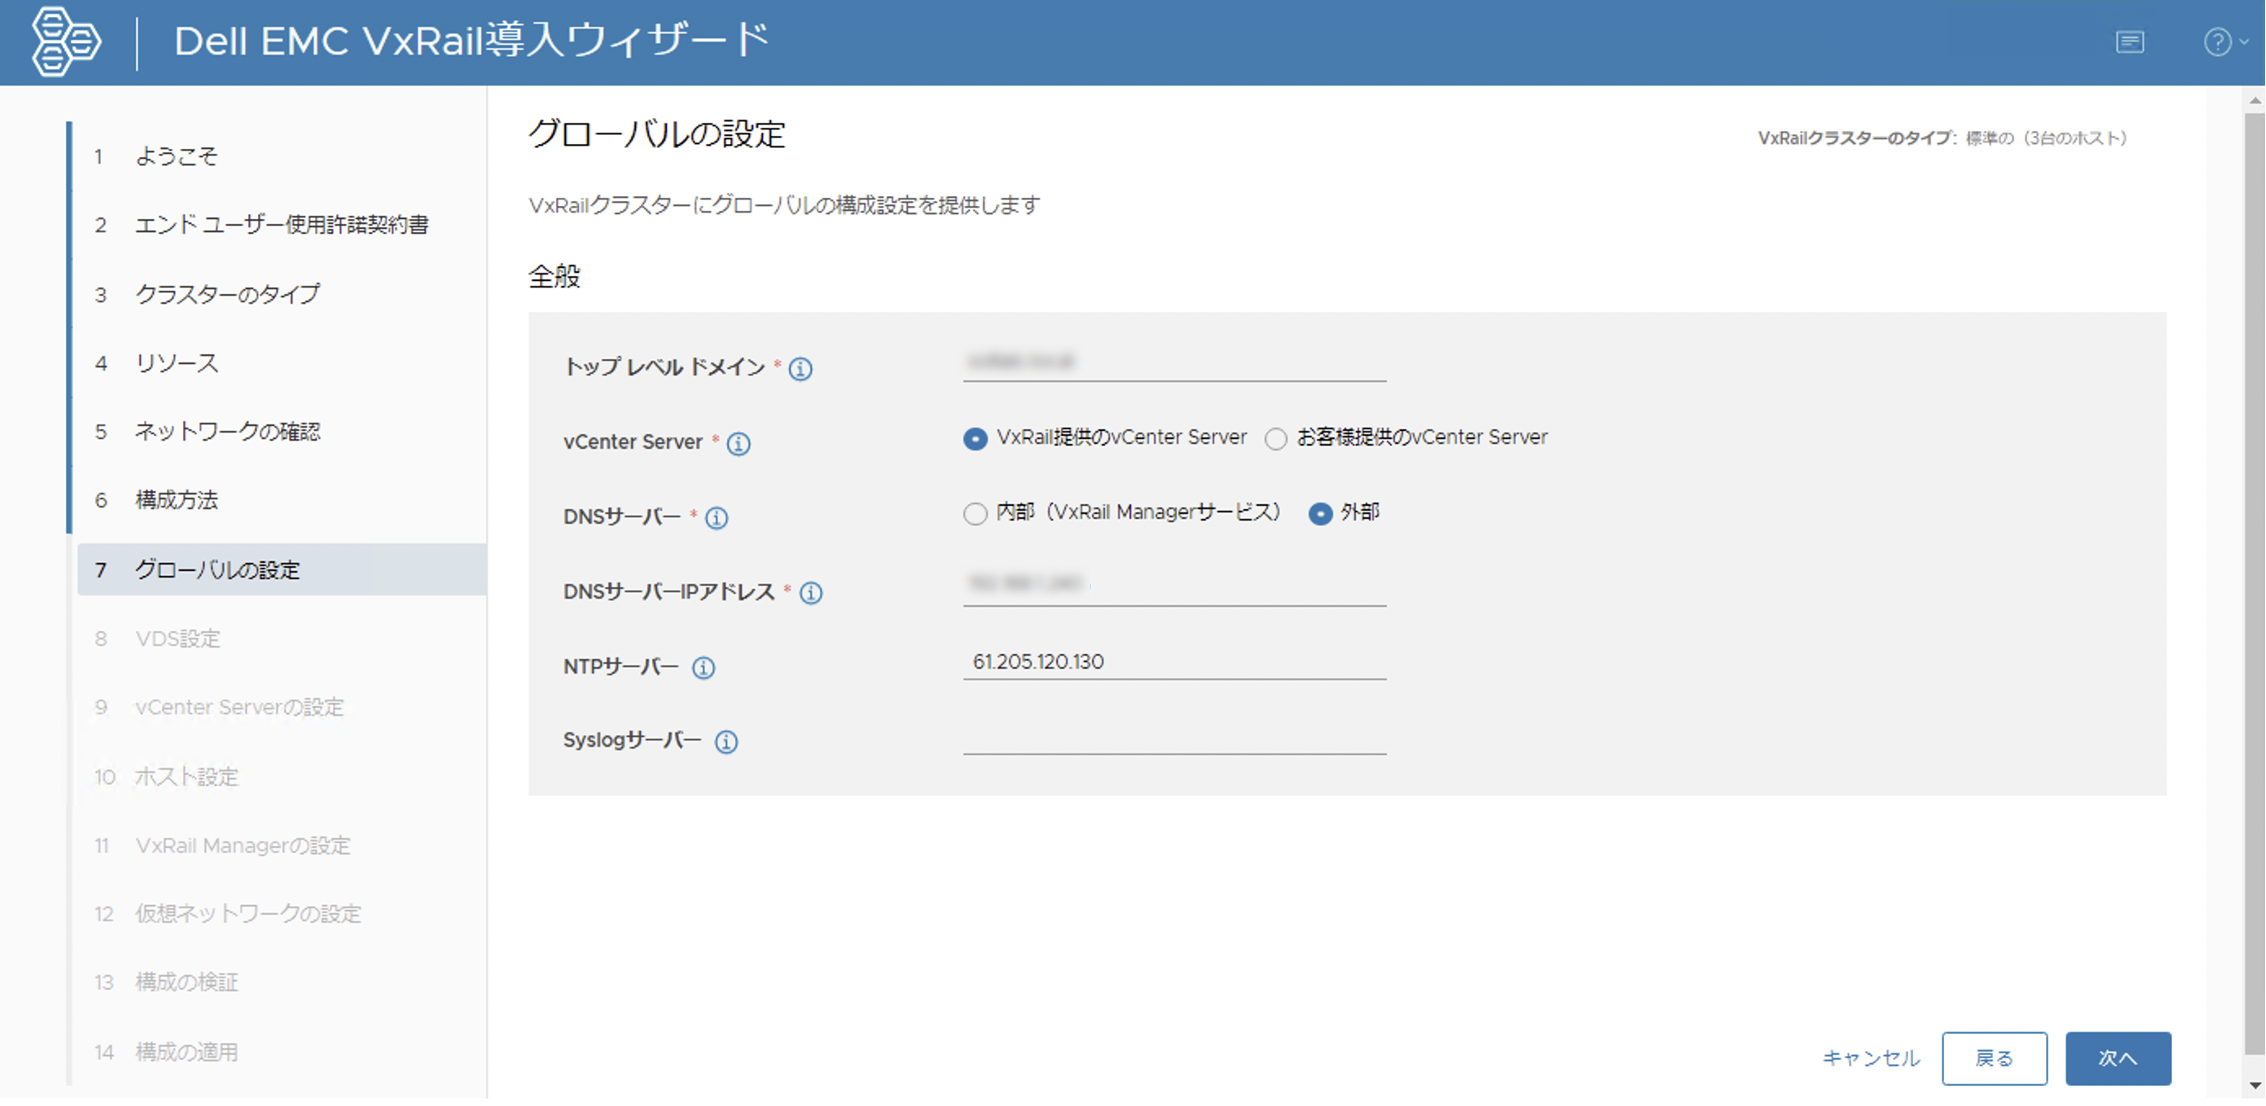
Task: Click the VxRail hexagon logo icon
Action: [x=65, y=41]
